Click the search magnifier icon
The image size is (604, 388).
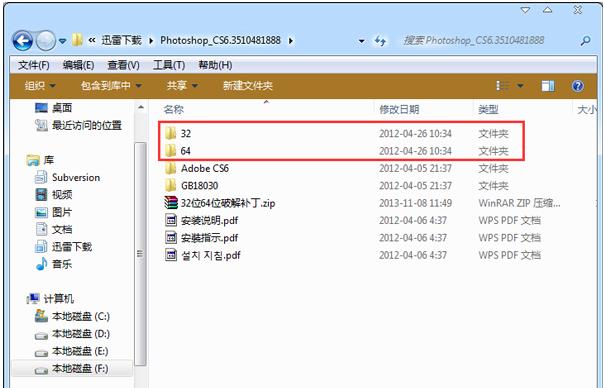tap(586, 40)
